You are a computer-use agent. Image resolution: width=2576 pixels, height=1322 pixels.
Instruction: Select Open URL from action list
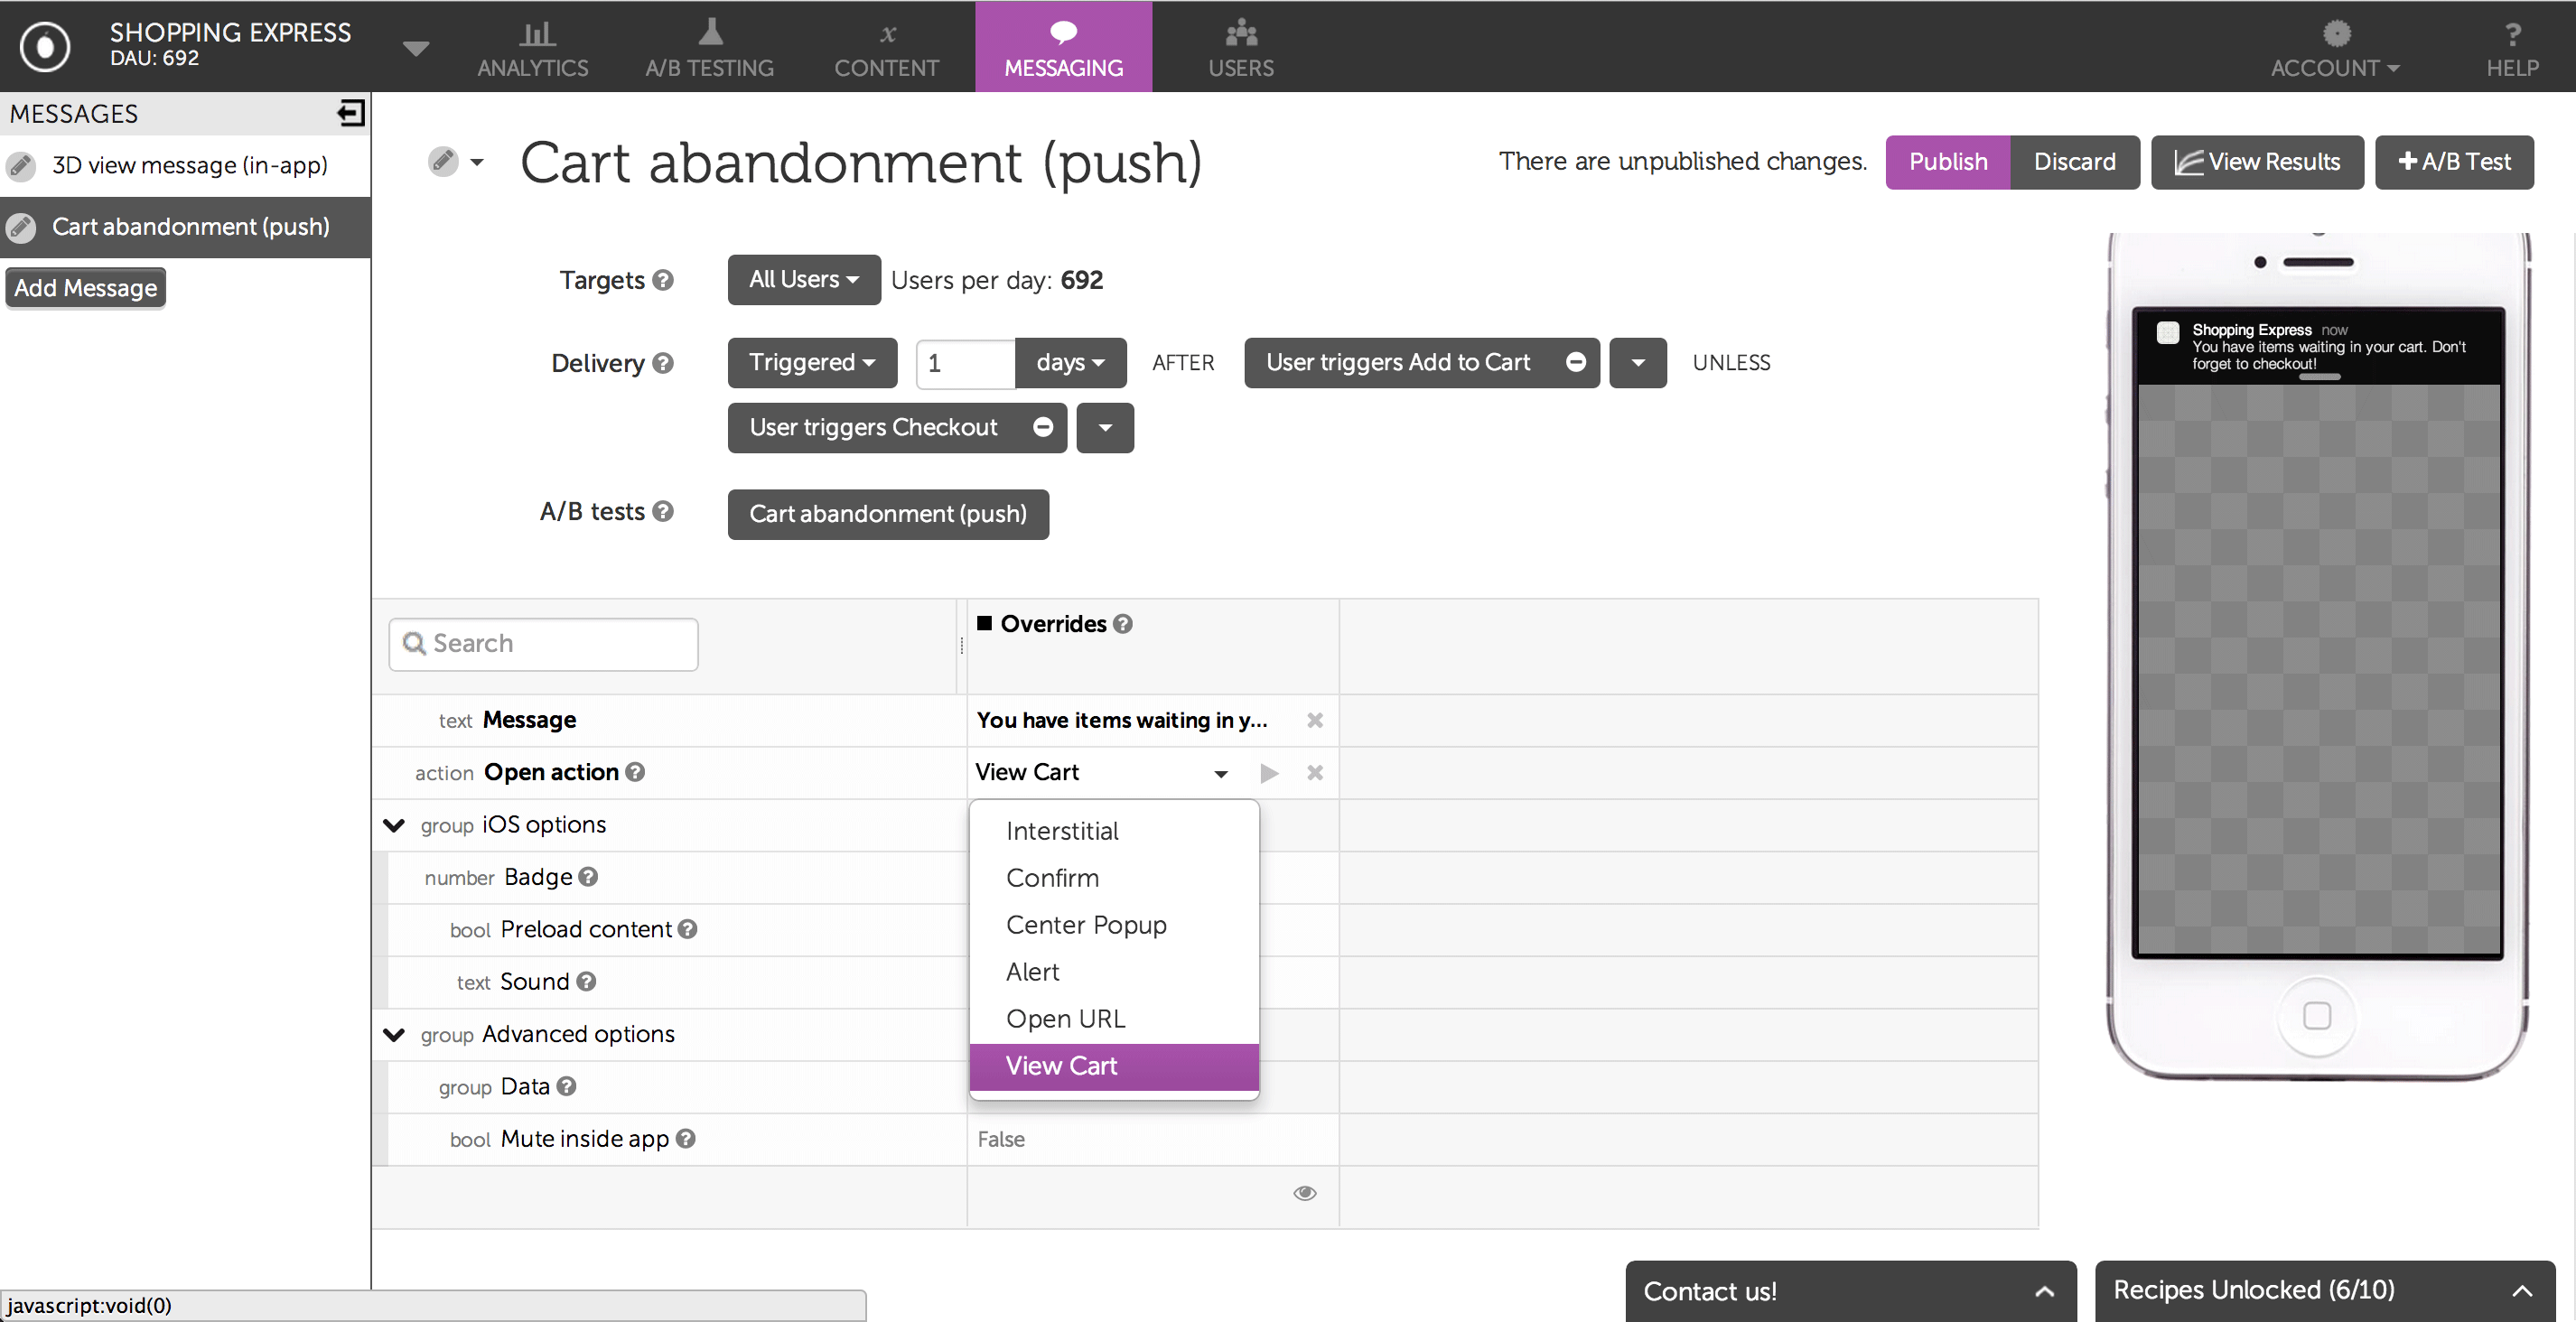(x=1065, y=1018)
